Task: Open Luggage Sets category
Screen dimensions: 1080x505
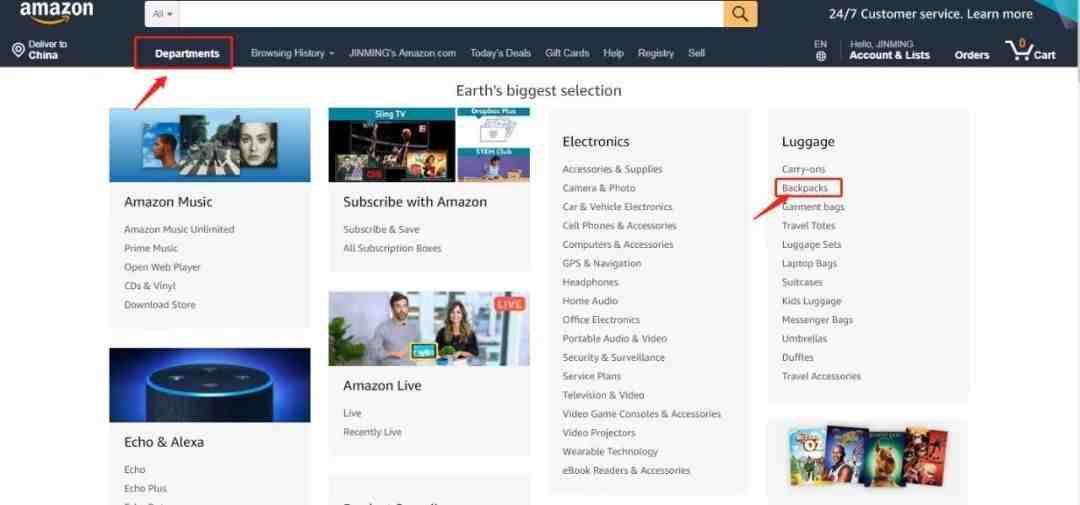Action: pos(811,245)
